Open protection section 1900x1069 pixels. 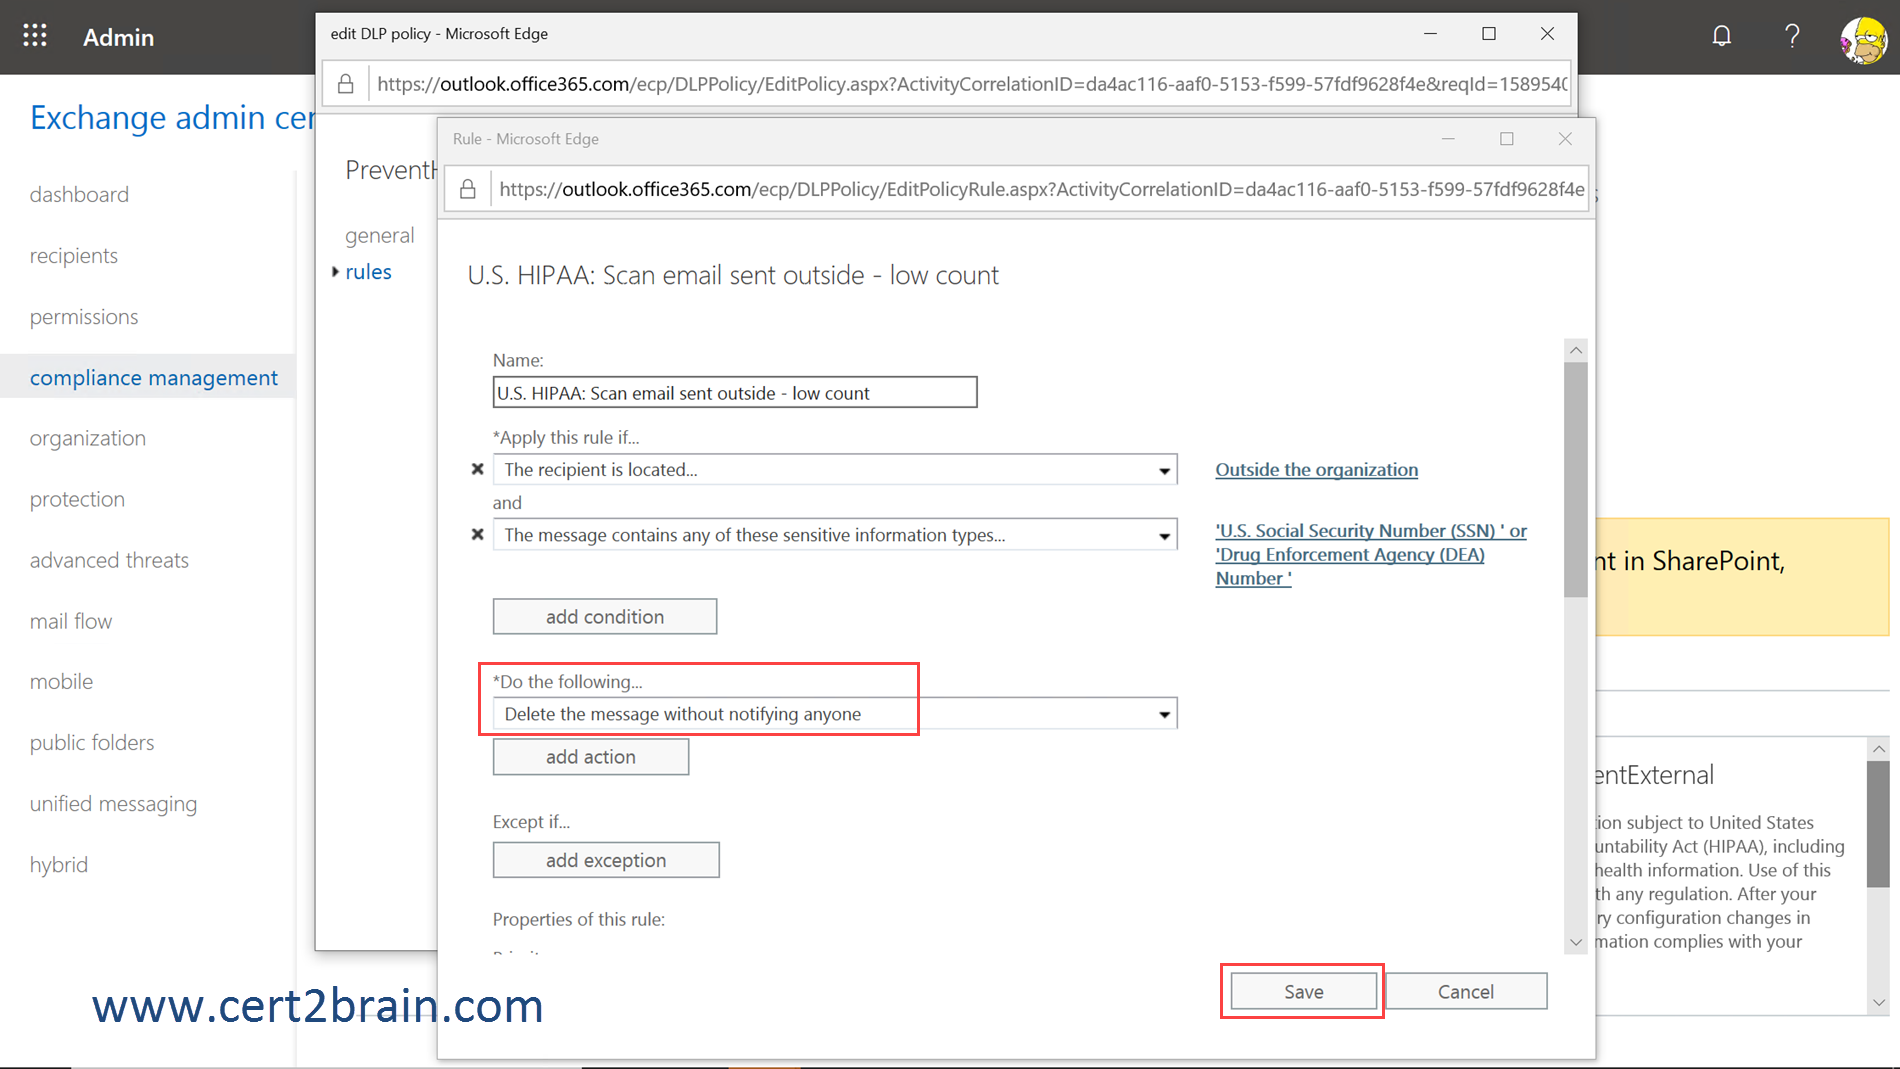coord(77,499)
